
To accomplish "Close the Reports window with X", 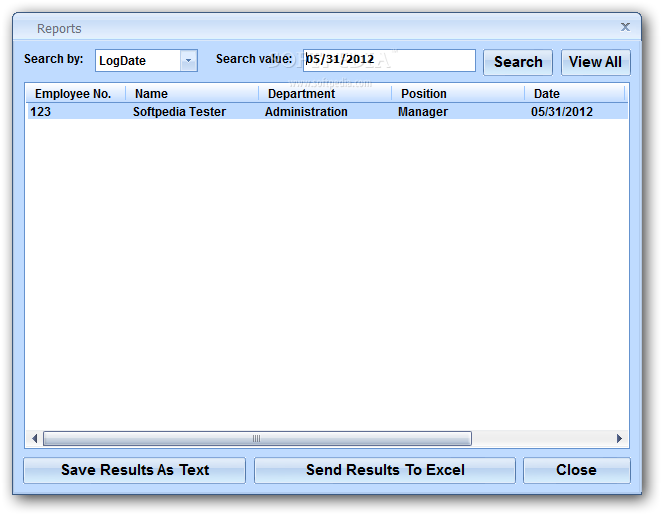I will point(625,27).
